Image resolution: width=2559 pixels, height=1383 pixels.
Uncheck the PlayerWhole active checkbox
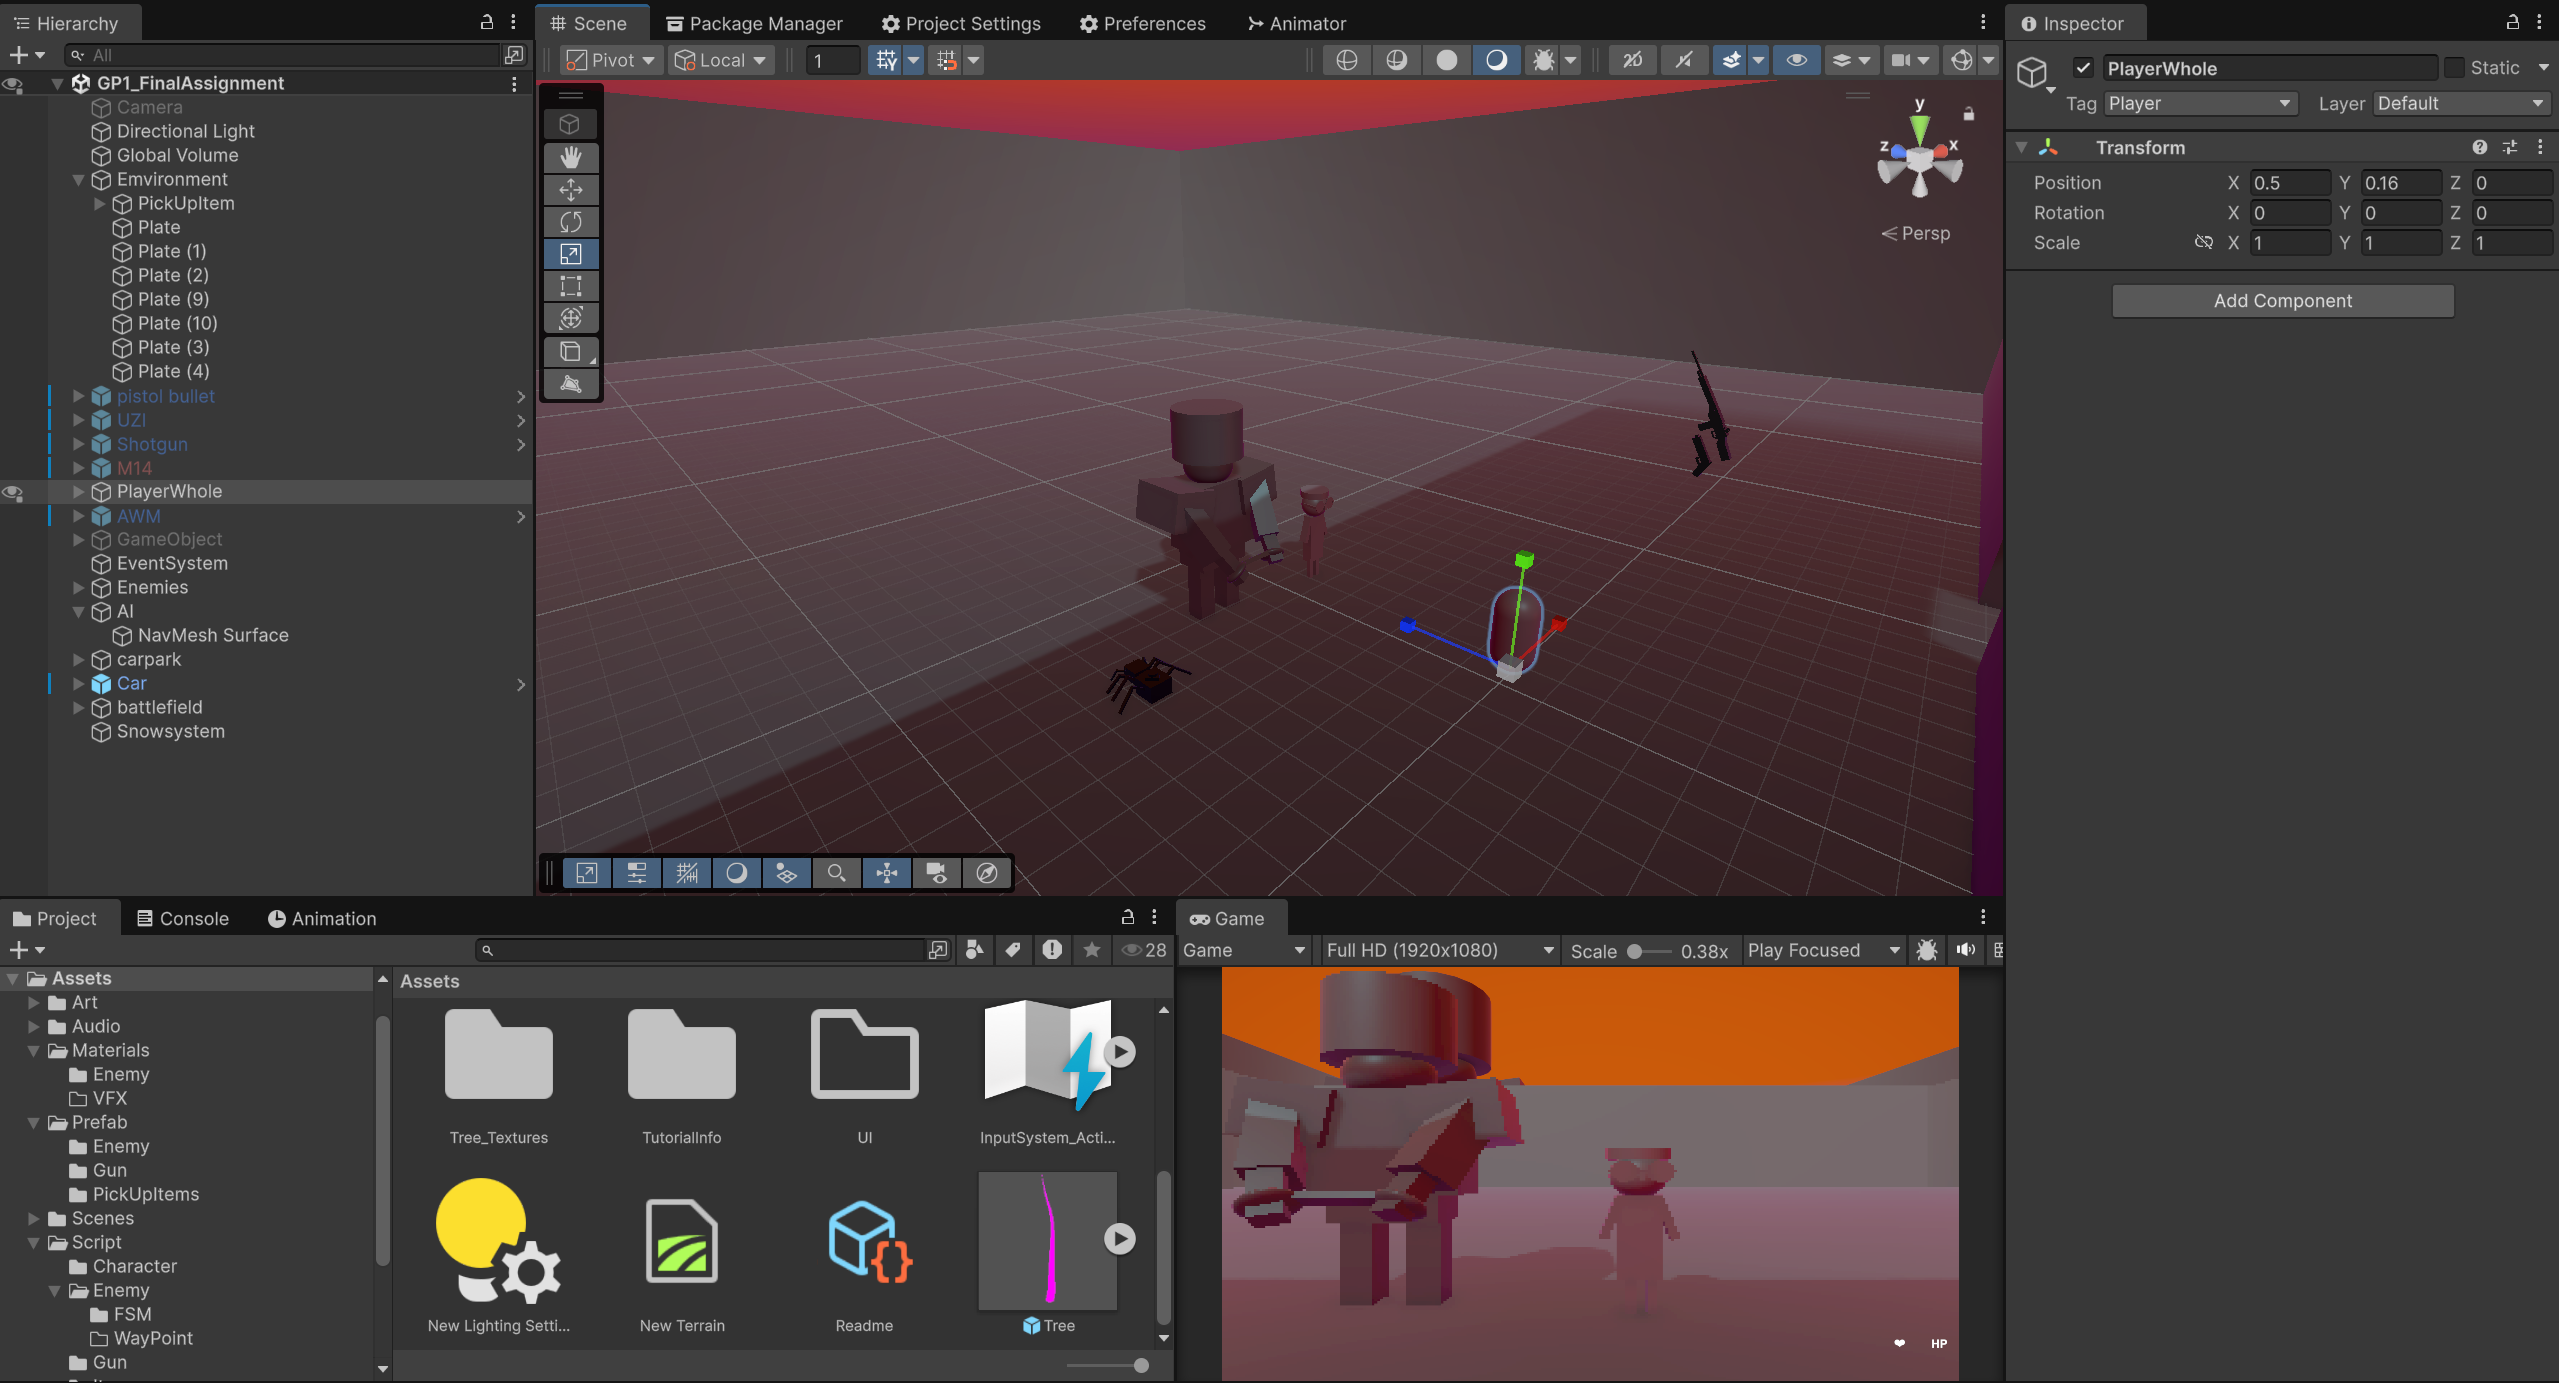point(2083,68)
